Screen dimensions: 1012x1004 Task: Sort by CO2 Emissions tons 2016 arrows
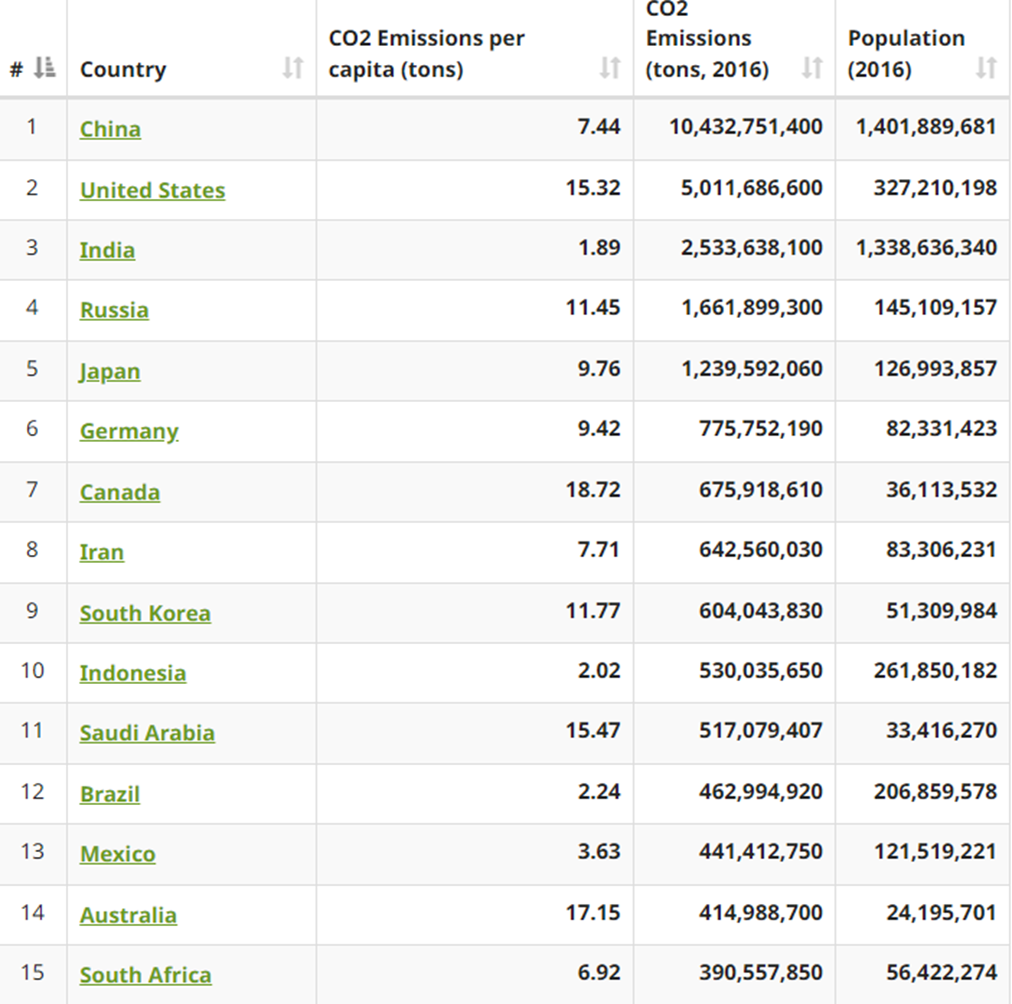pyautogui.click(x=812, y=68)
